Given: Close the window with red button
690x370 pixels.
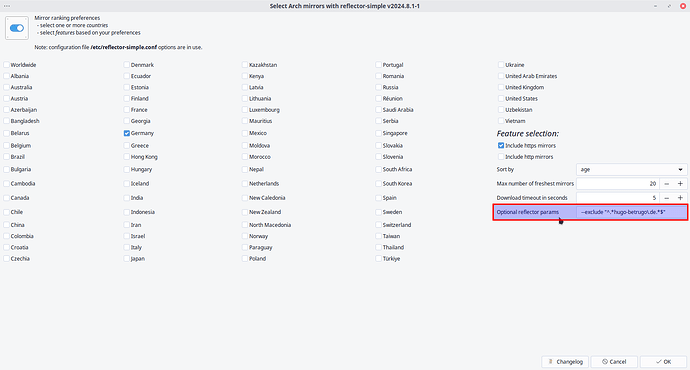Looking at the screenshot, I should pos(683,6).
